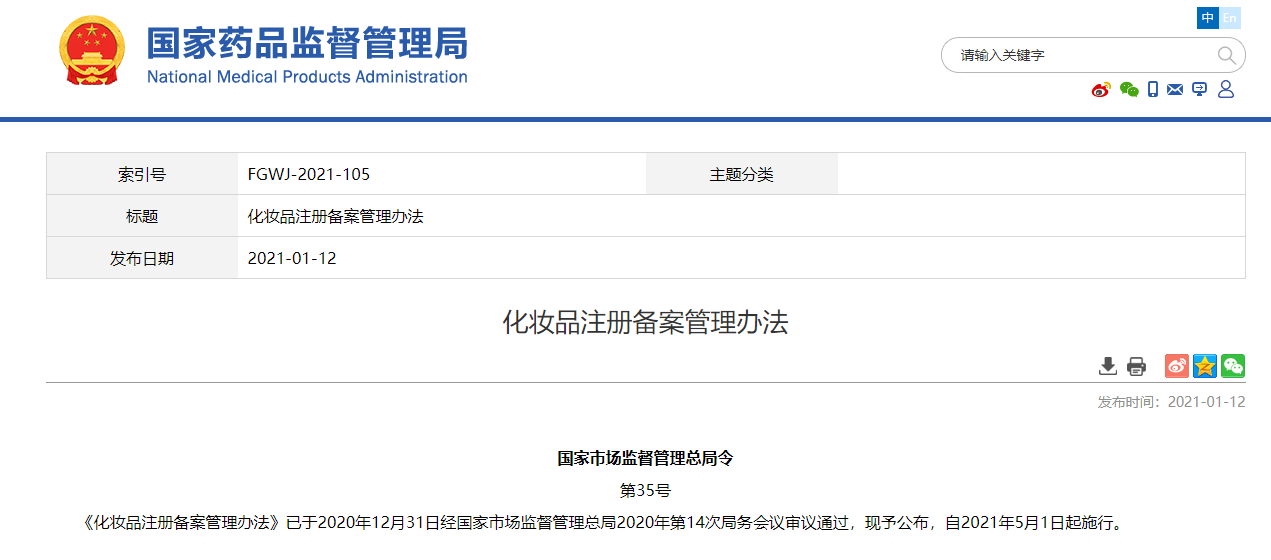Screen dimensions: 1271x560
Task: Download the article via download icon
Action: click(1108, 366)
